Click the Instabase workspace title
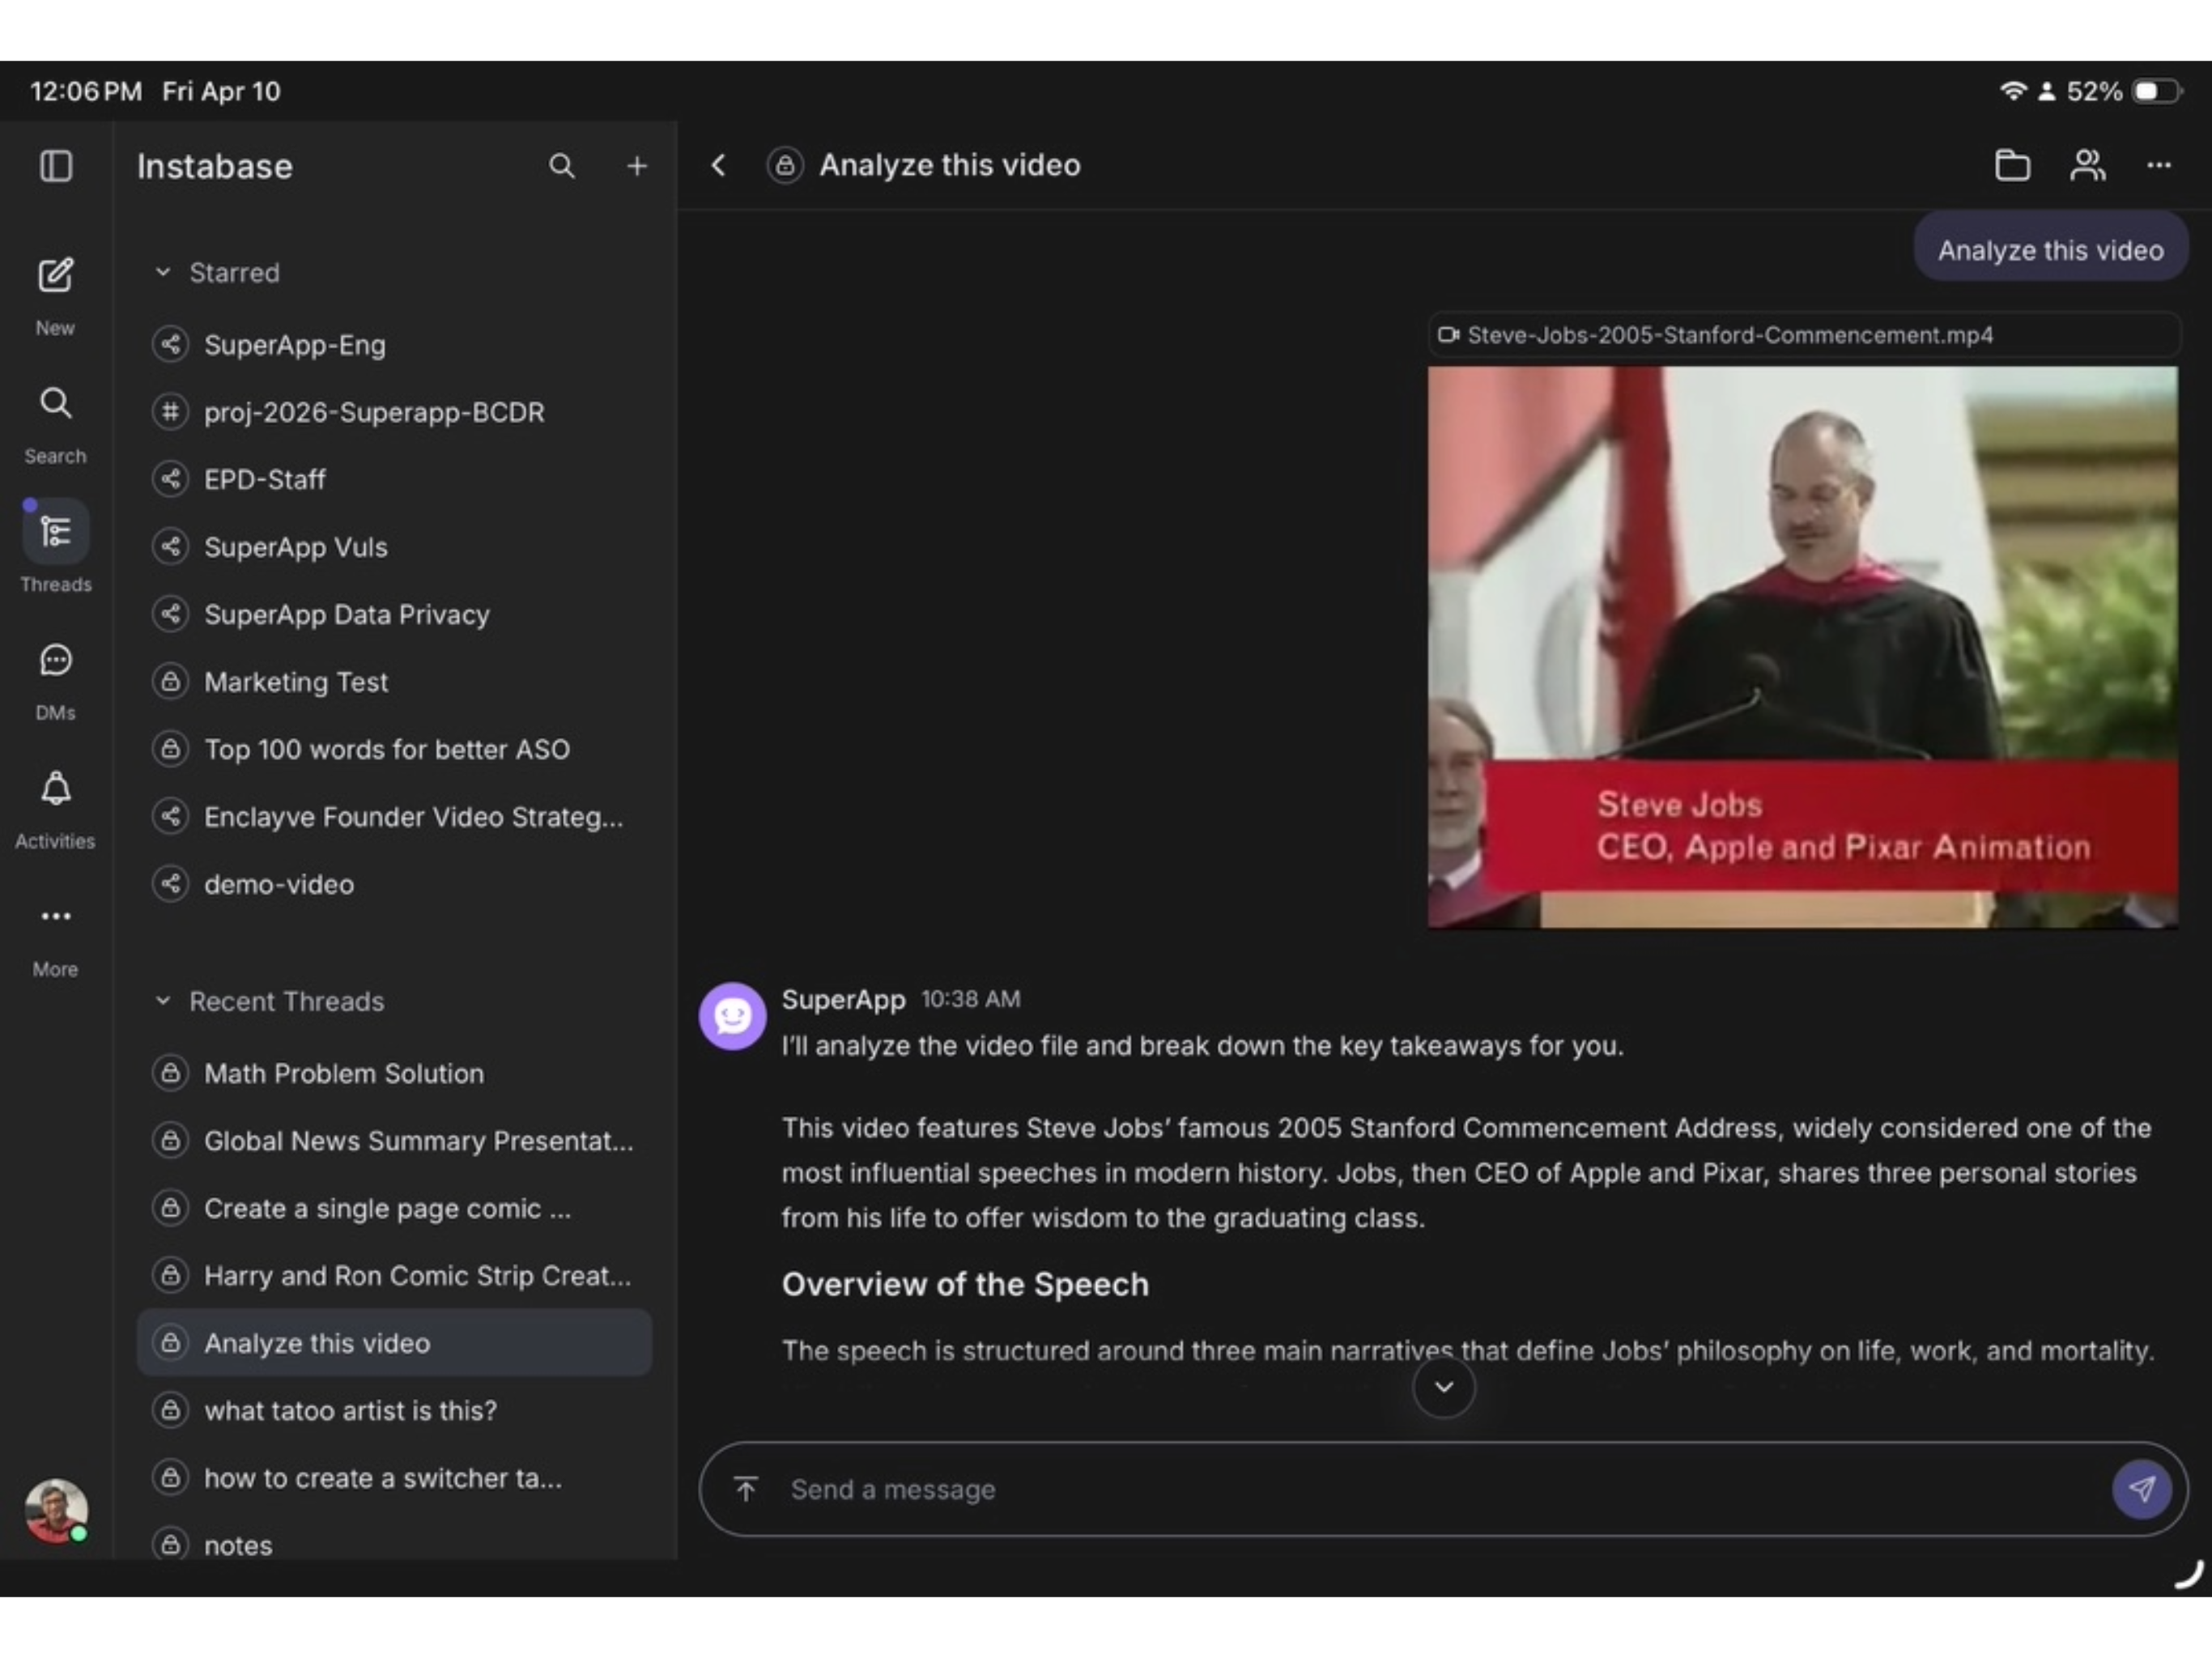 click(215, 166)
